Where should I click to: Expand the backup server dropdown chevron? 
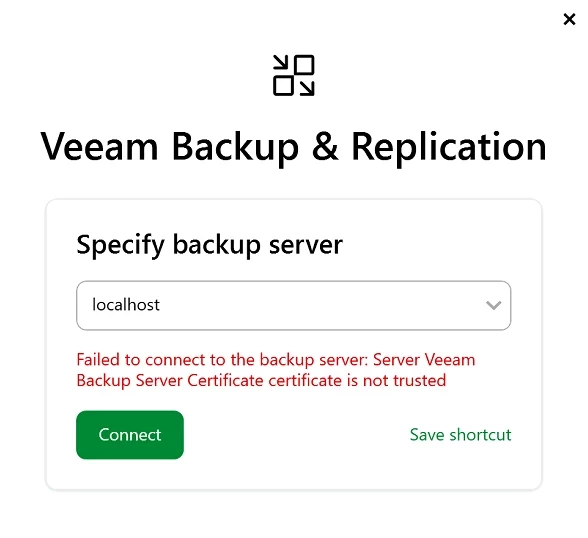click(493, 305)
